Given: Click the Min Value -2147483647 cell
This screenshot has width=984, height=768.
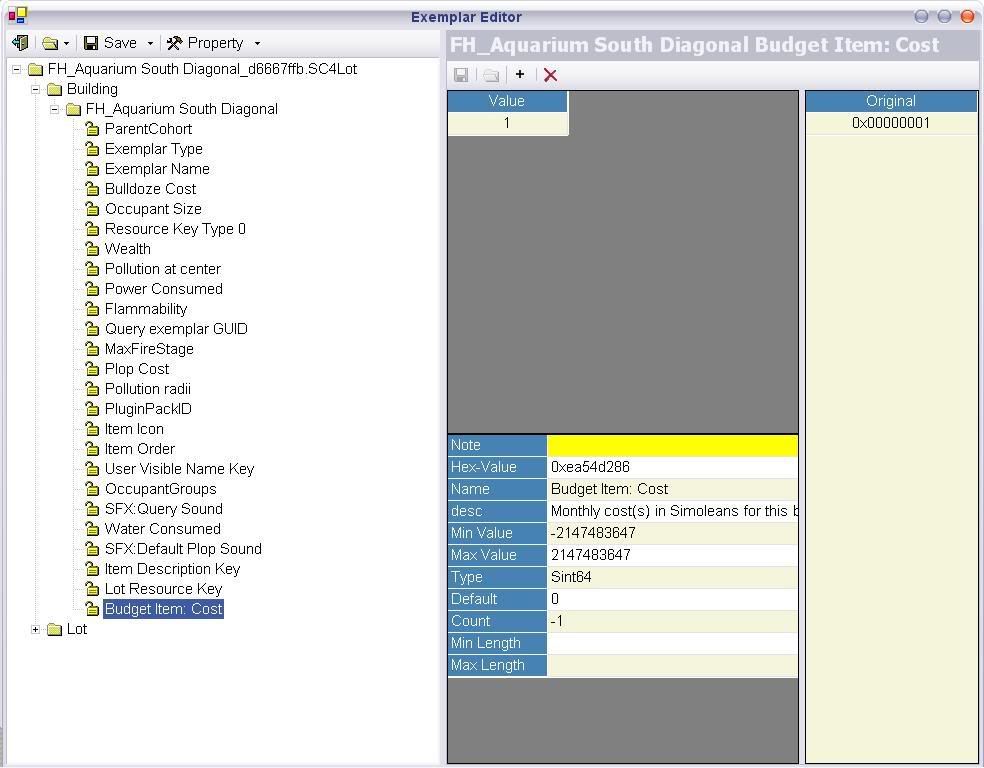Looking at the screenshot, I should (x=672, y=533).
